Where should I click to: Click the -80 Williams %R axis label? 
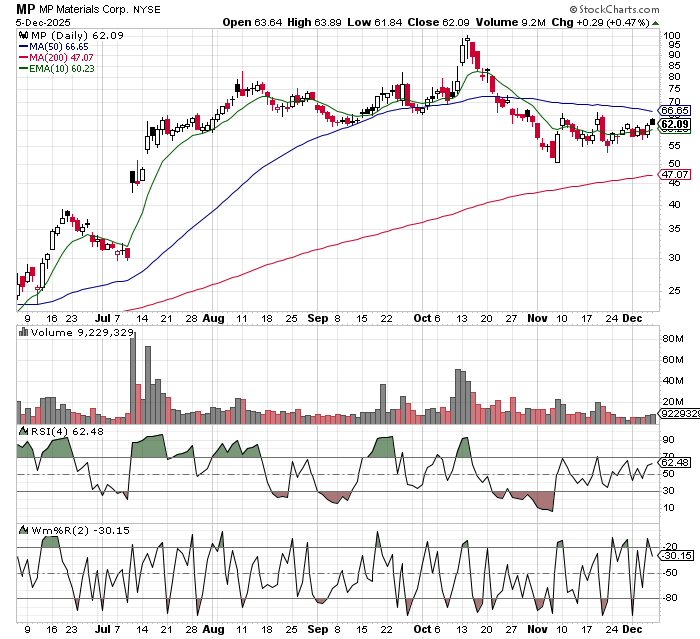point(670,598)
